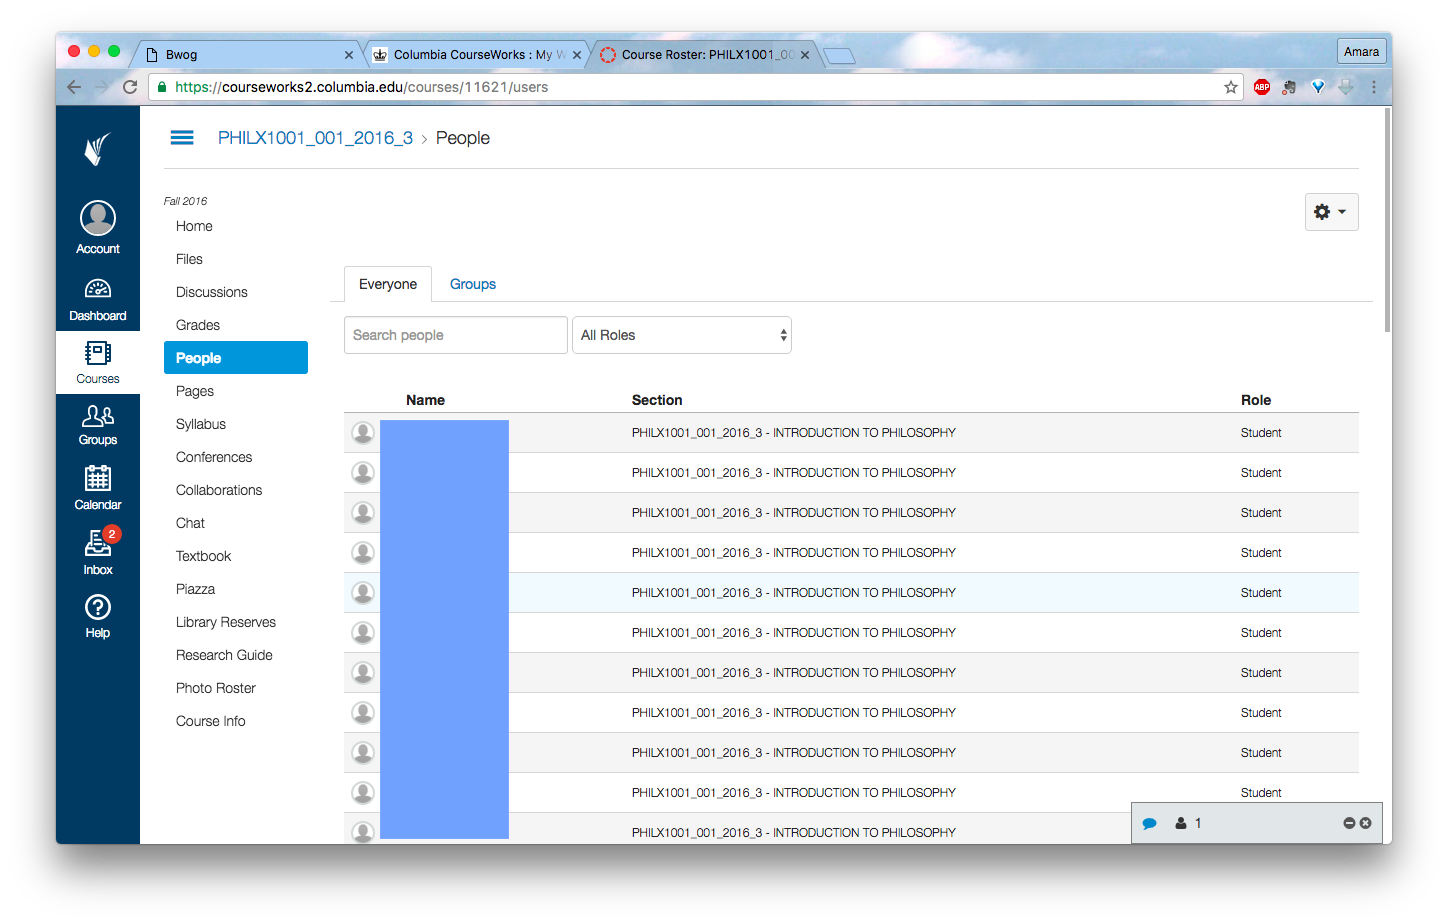Click the Amara profile button
Viewport: 1448px width, 924px height.
click(1361, 51)
